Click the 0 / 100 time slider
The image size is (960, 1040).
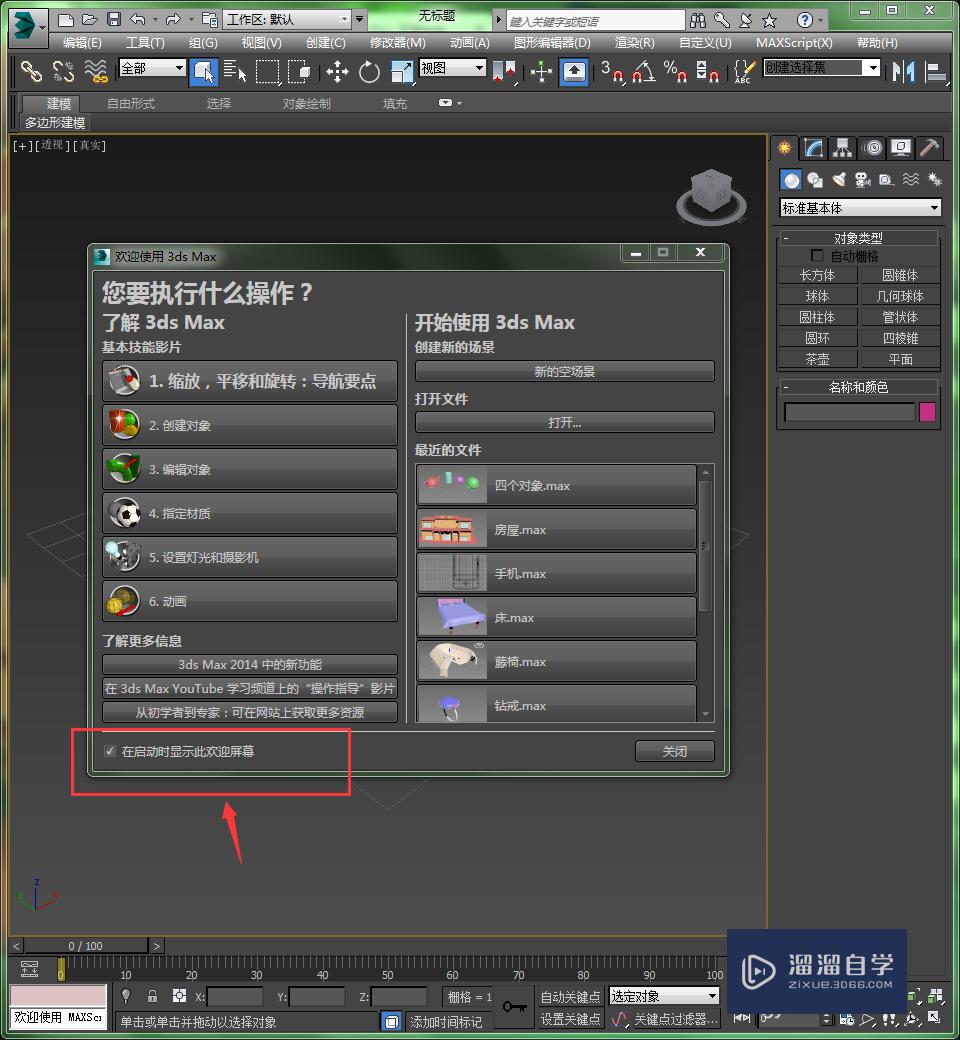tap(86, 946)
